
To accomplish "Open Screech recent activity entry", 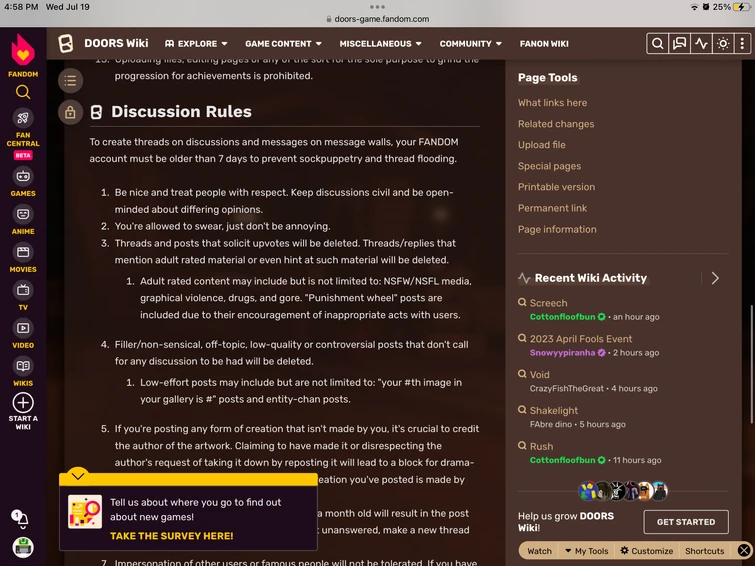I will pos(548,303).
